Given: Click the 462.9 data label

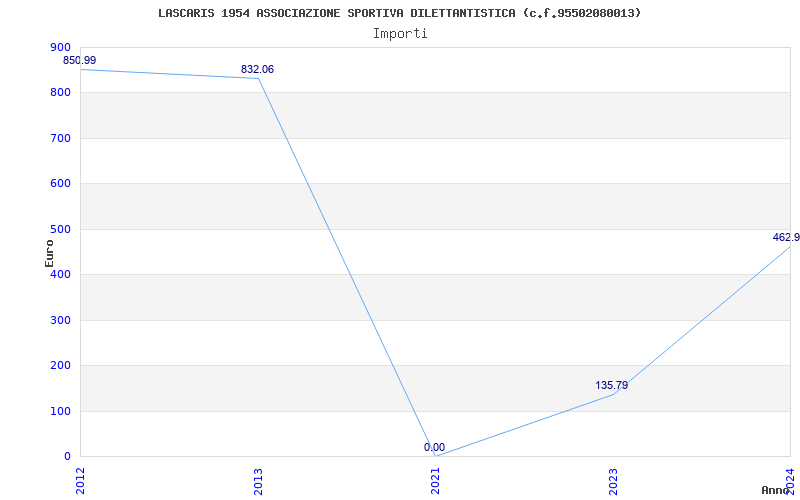Looking at the screenshot, I should click(x=786, y=237).
